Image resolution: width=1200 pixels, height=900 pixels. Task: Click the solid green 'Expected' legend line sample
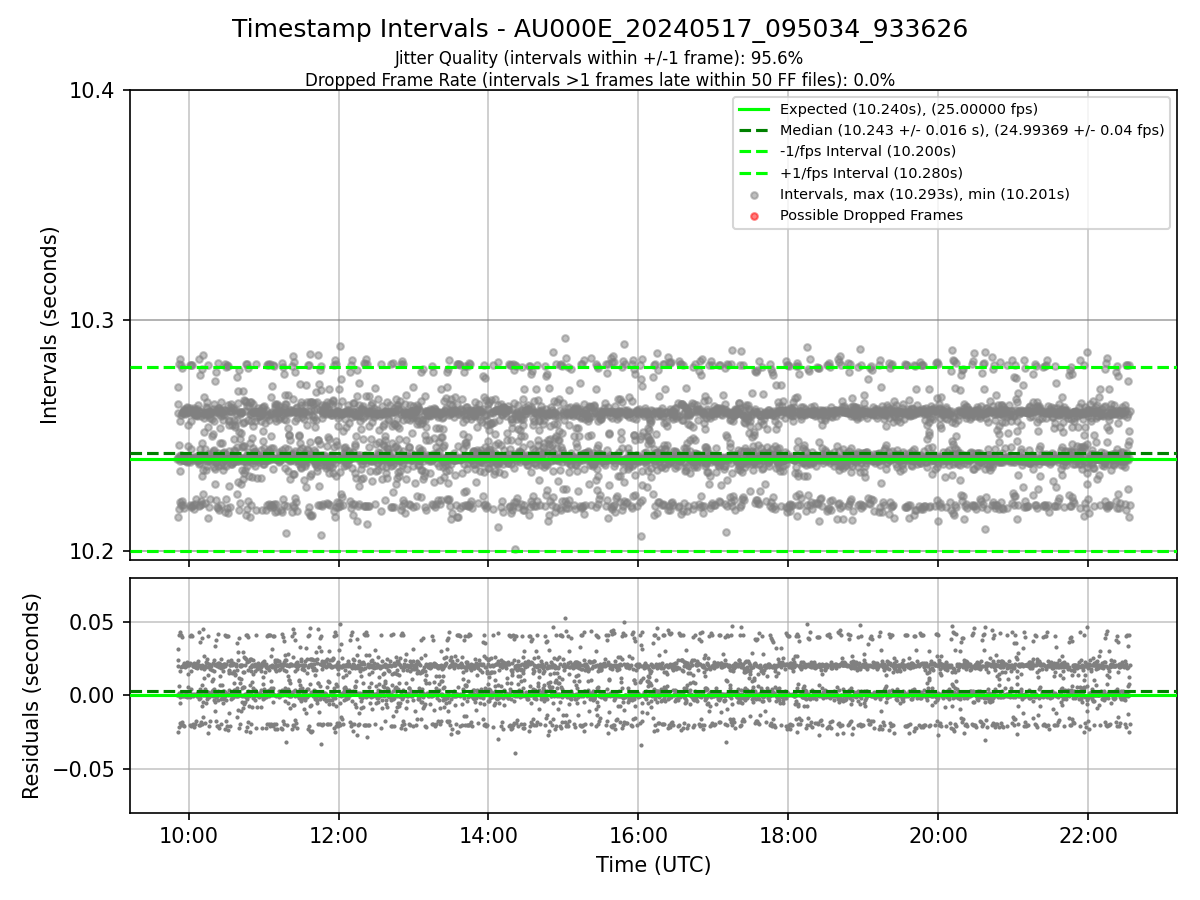click(754, 109)
